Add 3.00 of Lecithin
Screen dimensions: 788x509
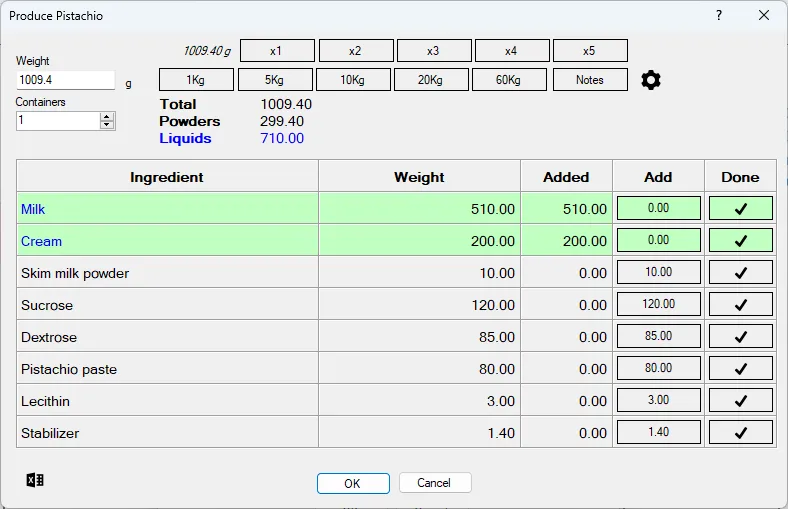[658, 400]
